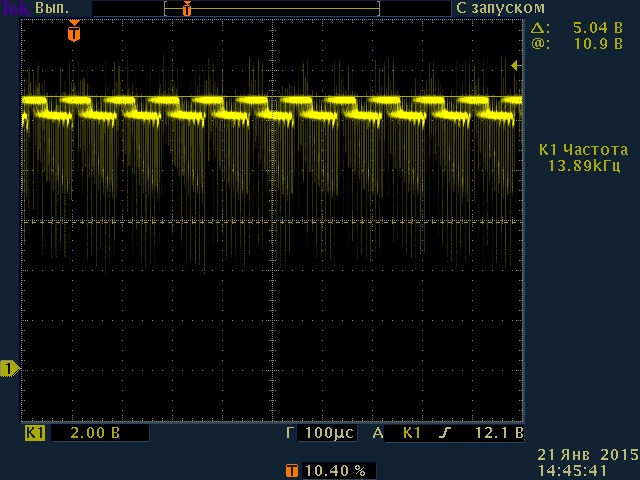Image resolution: width=640 pixels, height=480 pixels.
Task: Click the К1 trigger source label
Action: coord(412,434)
